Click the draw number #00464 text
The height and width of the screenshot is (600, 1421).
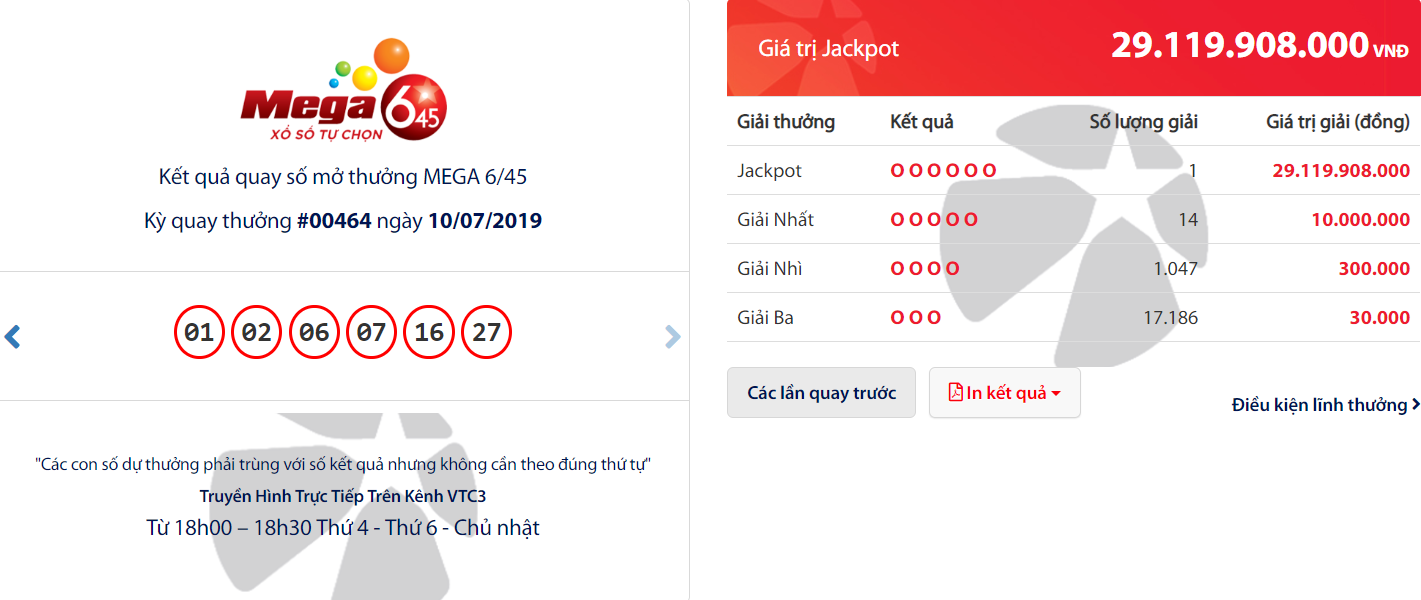(334, 221)
